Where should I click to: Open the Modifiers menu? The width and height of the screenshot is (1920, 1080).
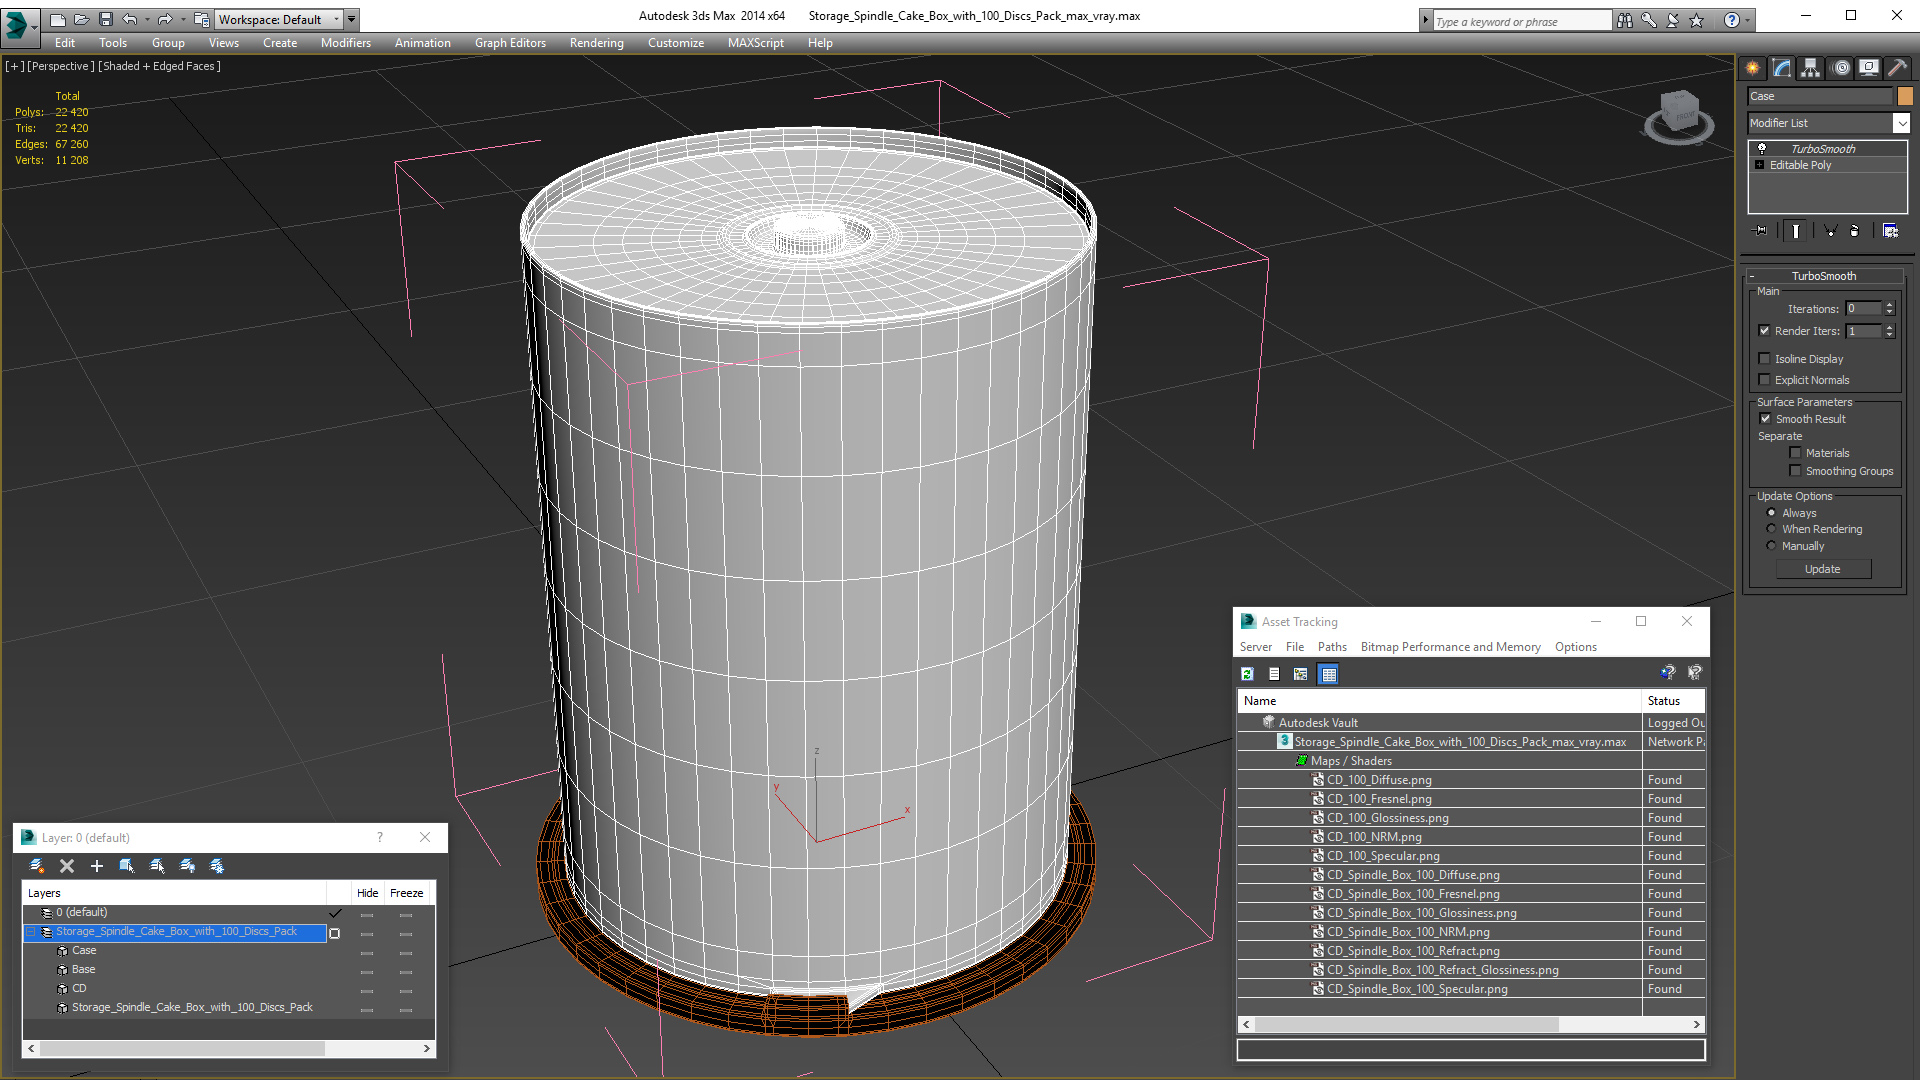tap(346, 43)
